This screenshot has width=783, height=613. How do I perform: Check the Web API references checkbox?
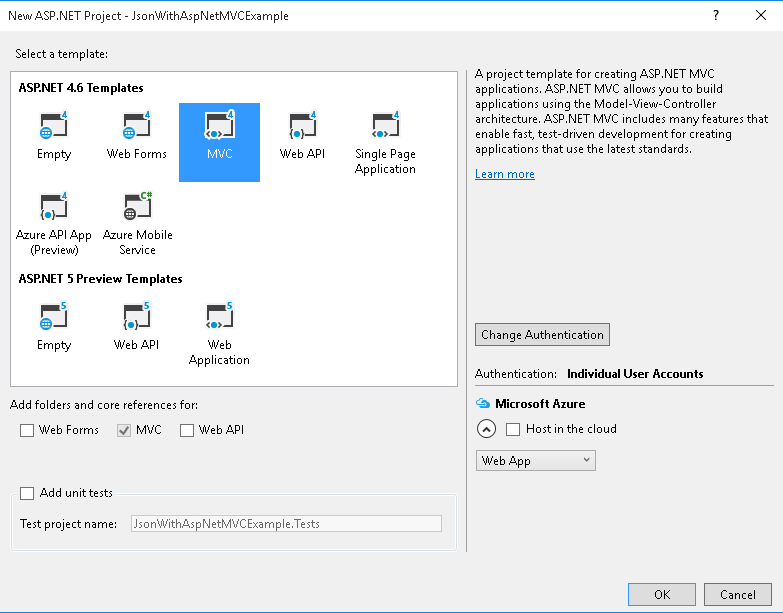coord(187,430)
